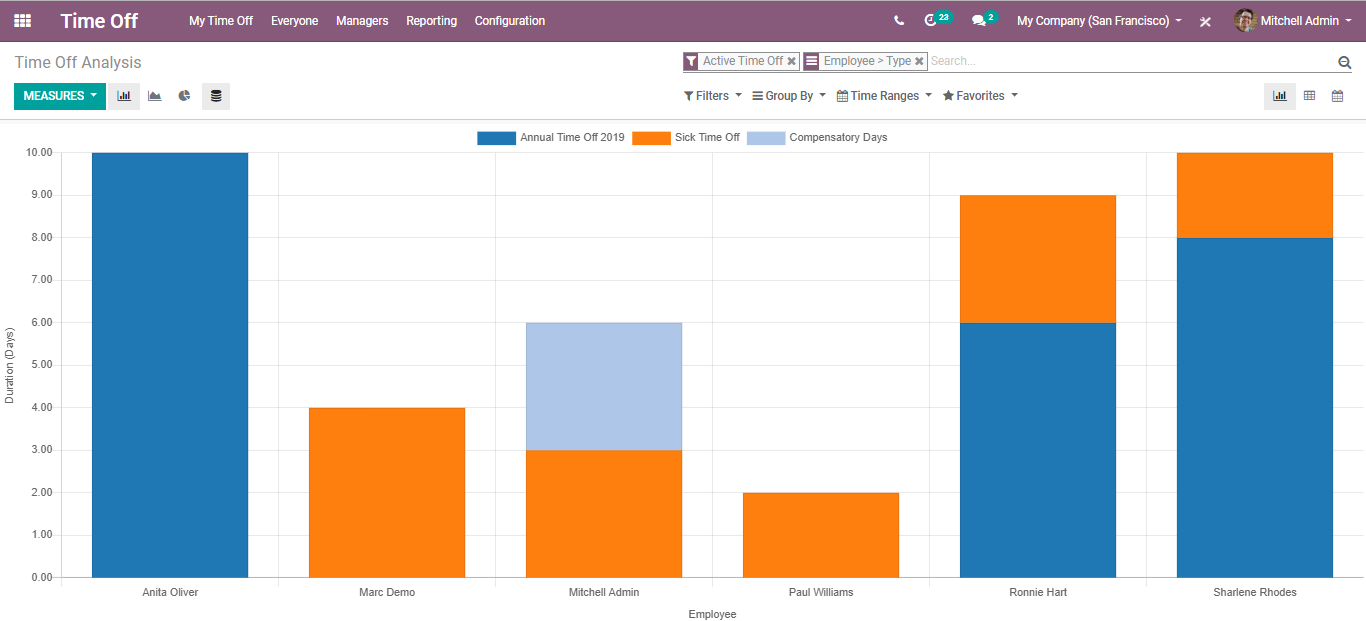Open the apps grid menu
Viewport: 1366px width, 621px height.
22,21
